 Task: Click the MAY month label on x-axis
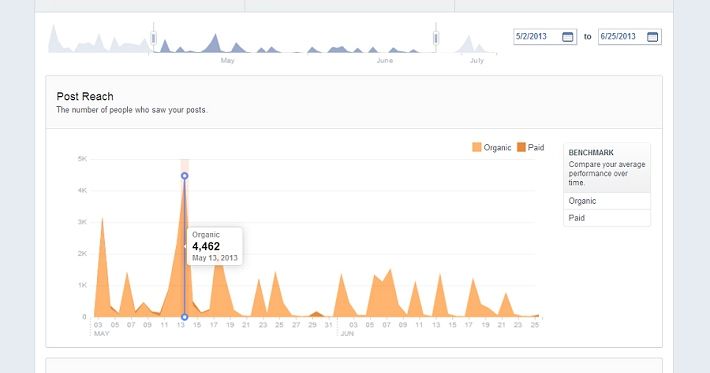[x=101, y=334]
